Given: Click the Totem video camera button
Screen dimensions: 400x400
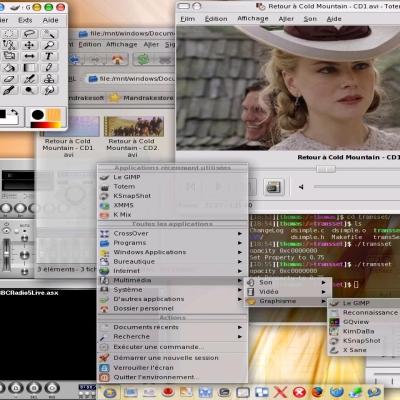Looking at the screenshot, I should [274, 187].
